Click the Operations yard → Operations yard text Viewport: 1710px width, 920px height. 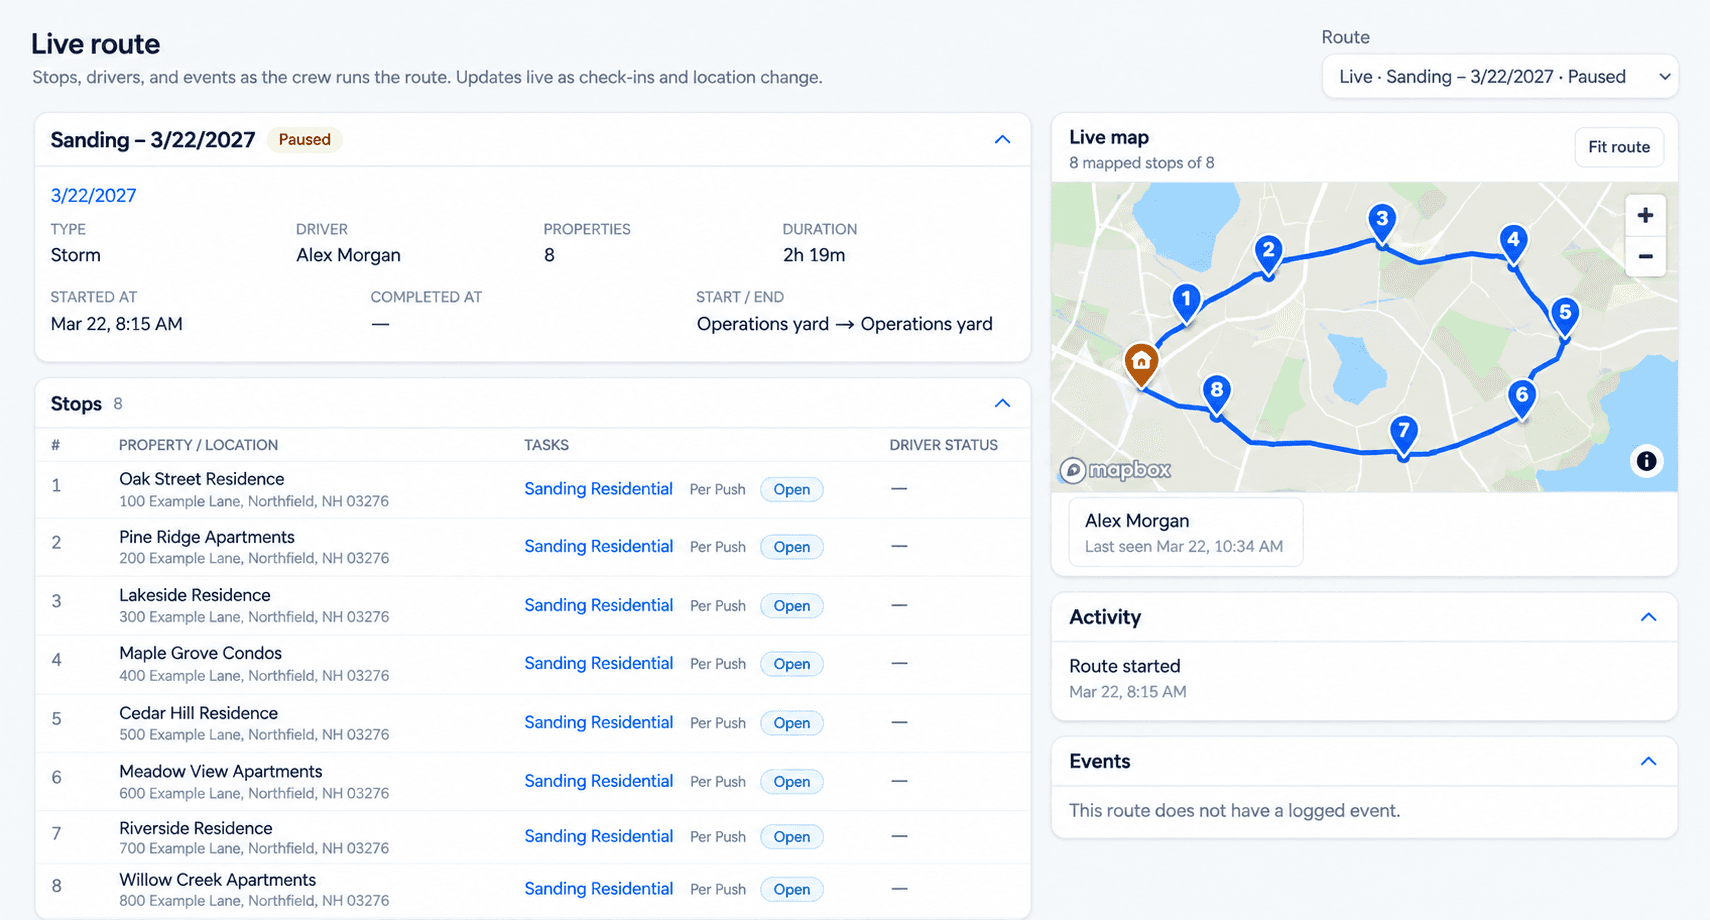(x=844, y=324)
